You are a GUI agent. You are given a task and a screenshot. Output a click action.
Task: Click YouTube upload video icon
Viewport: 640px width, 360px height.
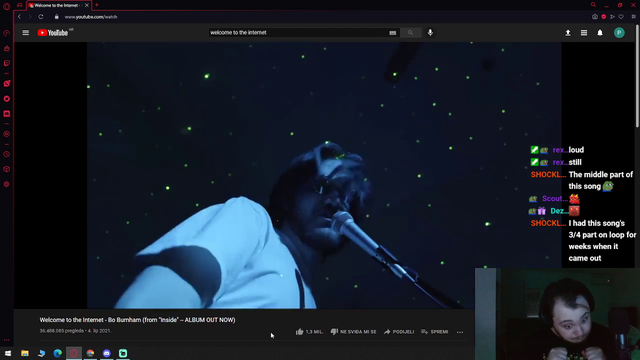pyautogui.click(x=568, y=33)
